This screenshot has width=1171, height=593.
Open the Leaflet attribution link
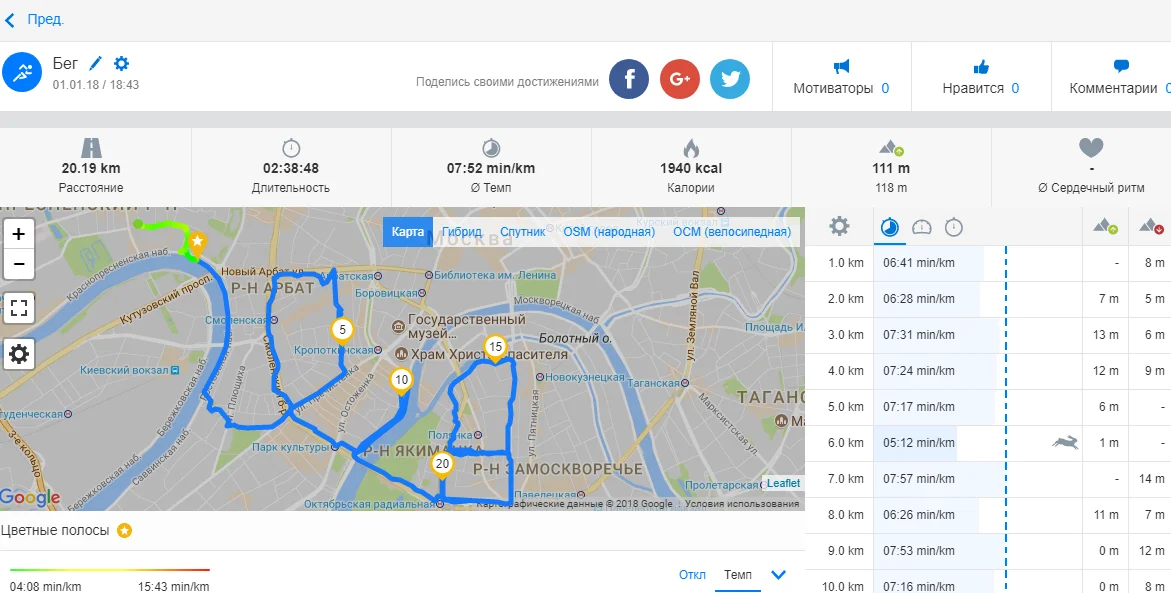[x=783, y=483]
